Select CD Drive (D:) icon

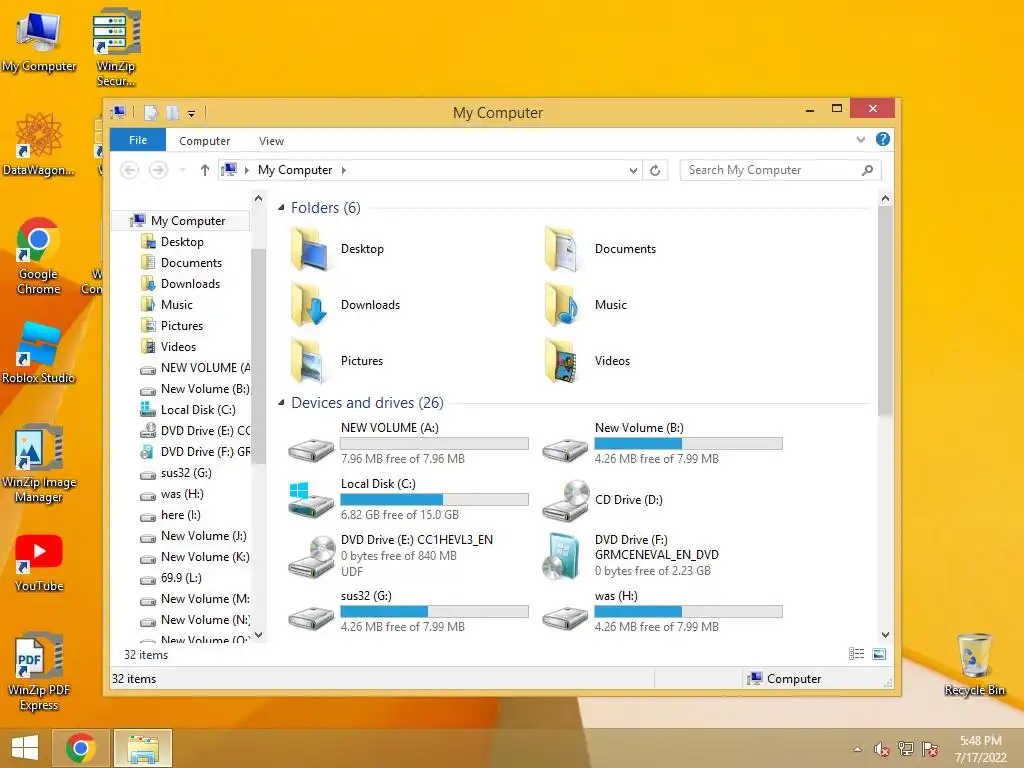(x=565, y=500)
